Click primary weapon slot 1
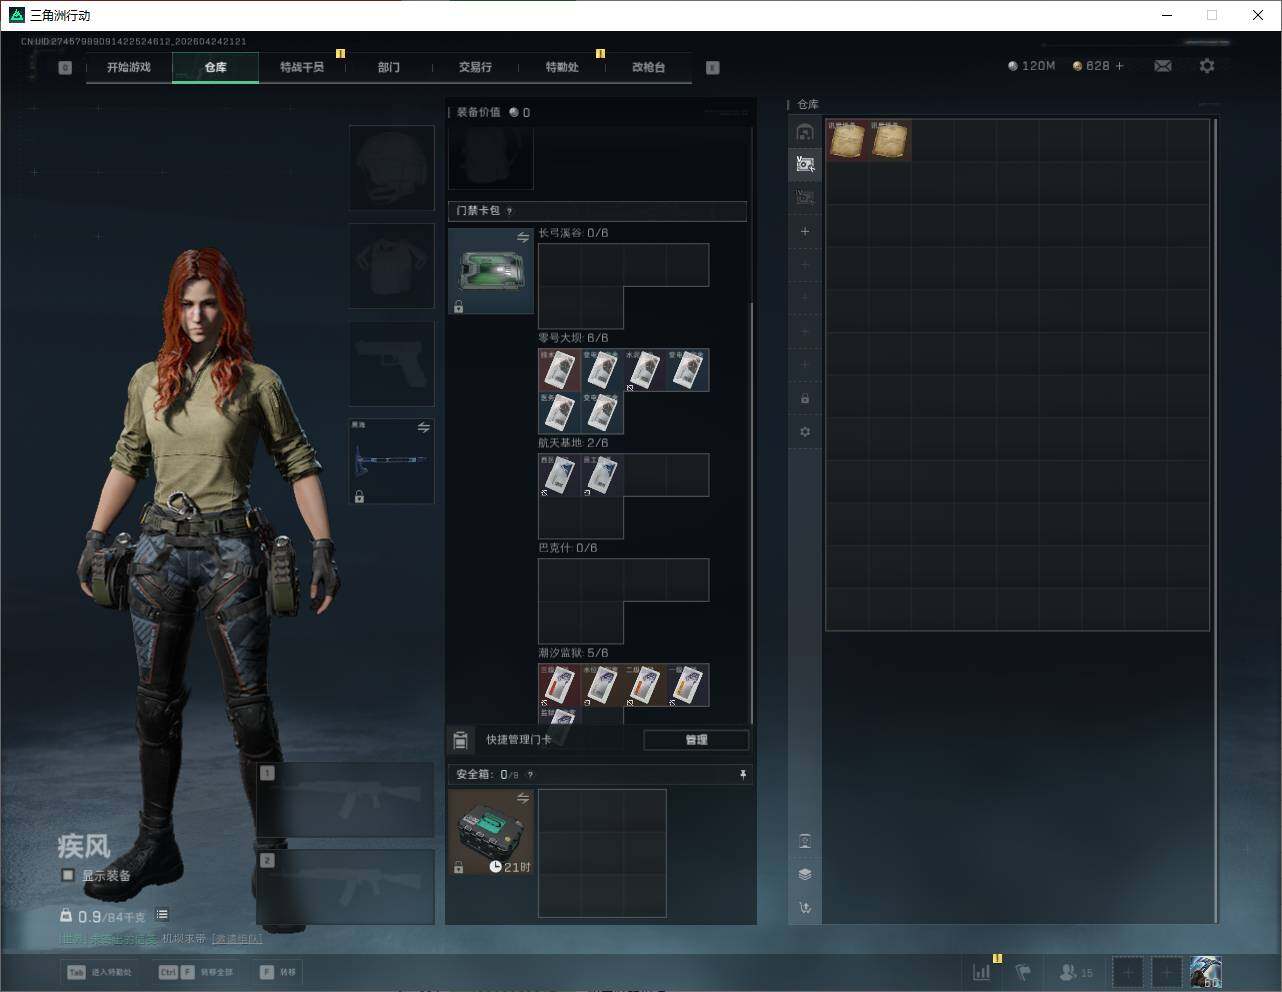This screenshot has height=992, width=1282. tap(346, 799)
